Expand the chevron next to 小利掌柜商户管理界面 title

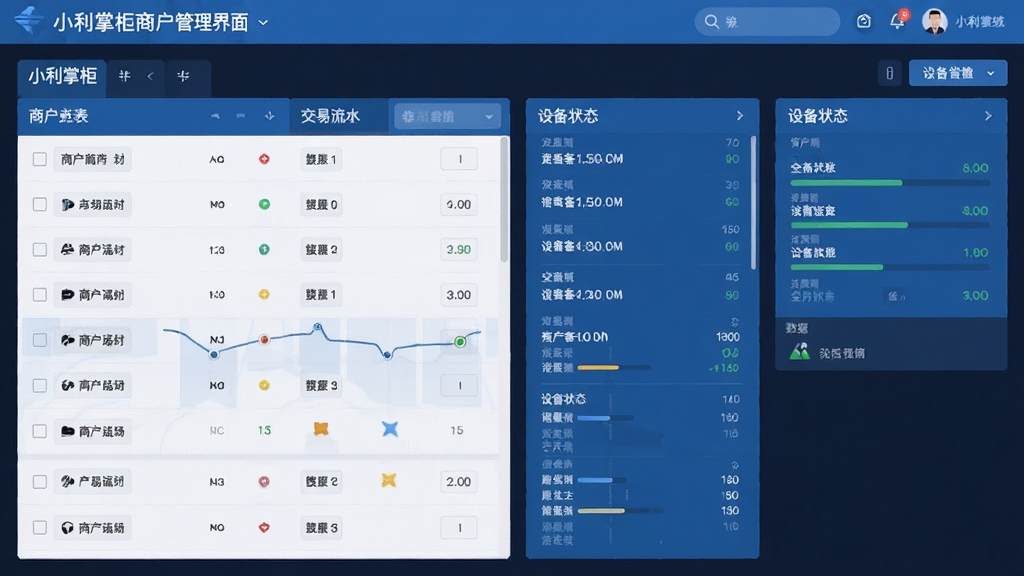tap(263, 22)
